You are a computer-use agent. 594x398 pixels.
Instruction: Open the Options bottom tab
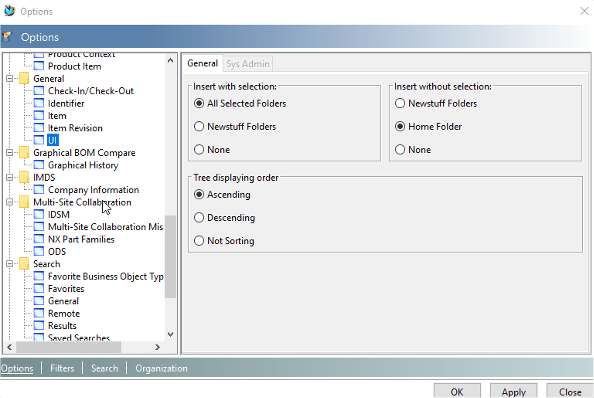[17, 368]
